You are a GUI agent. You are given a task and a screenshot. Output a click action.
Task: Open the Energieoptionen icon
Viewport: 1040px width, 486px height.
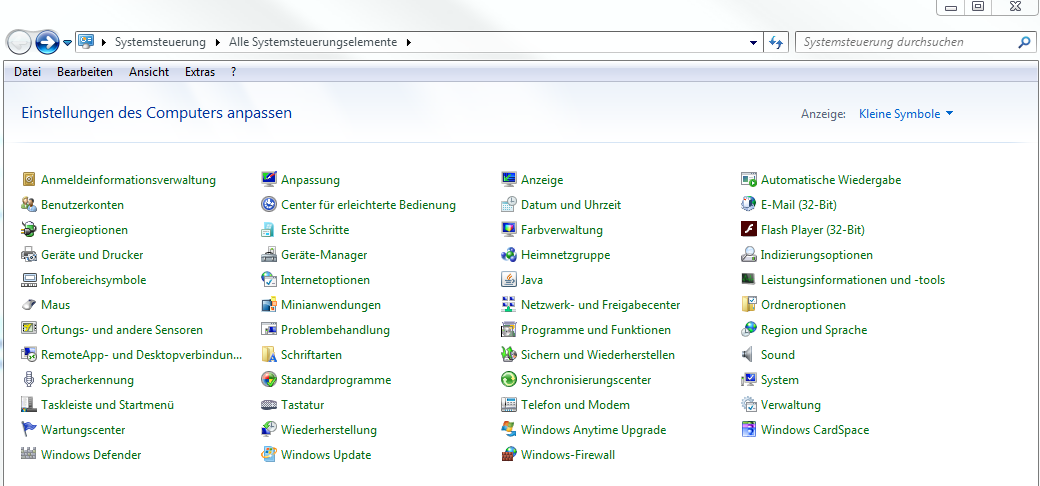29,230
